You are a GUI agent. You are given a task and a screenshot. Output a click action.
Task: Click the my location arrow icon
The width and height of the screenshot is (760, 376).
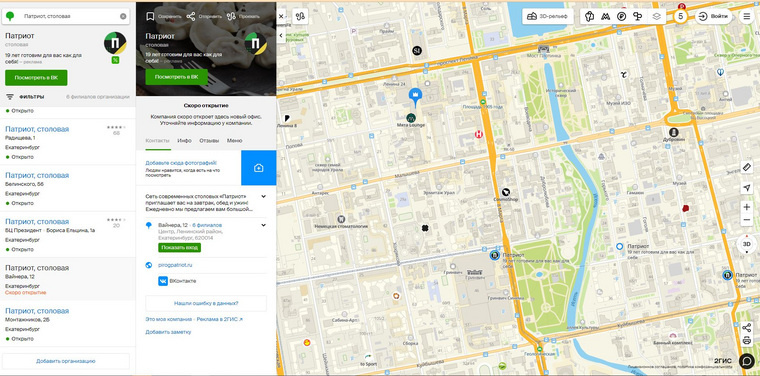click(x=746, y=188)
